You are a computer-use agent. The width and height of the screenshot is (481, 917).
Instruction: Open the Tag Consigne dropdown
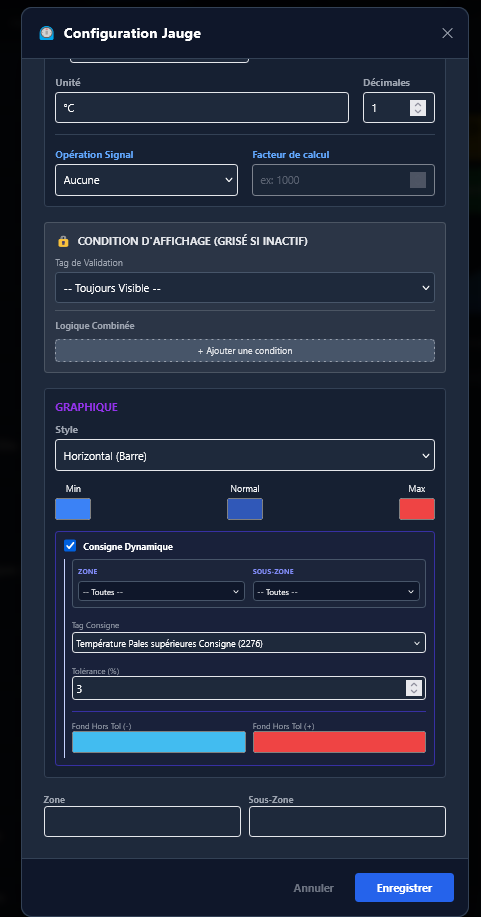(249, 643)
